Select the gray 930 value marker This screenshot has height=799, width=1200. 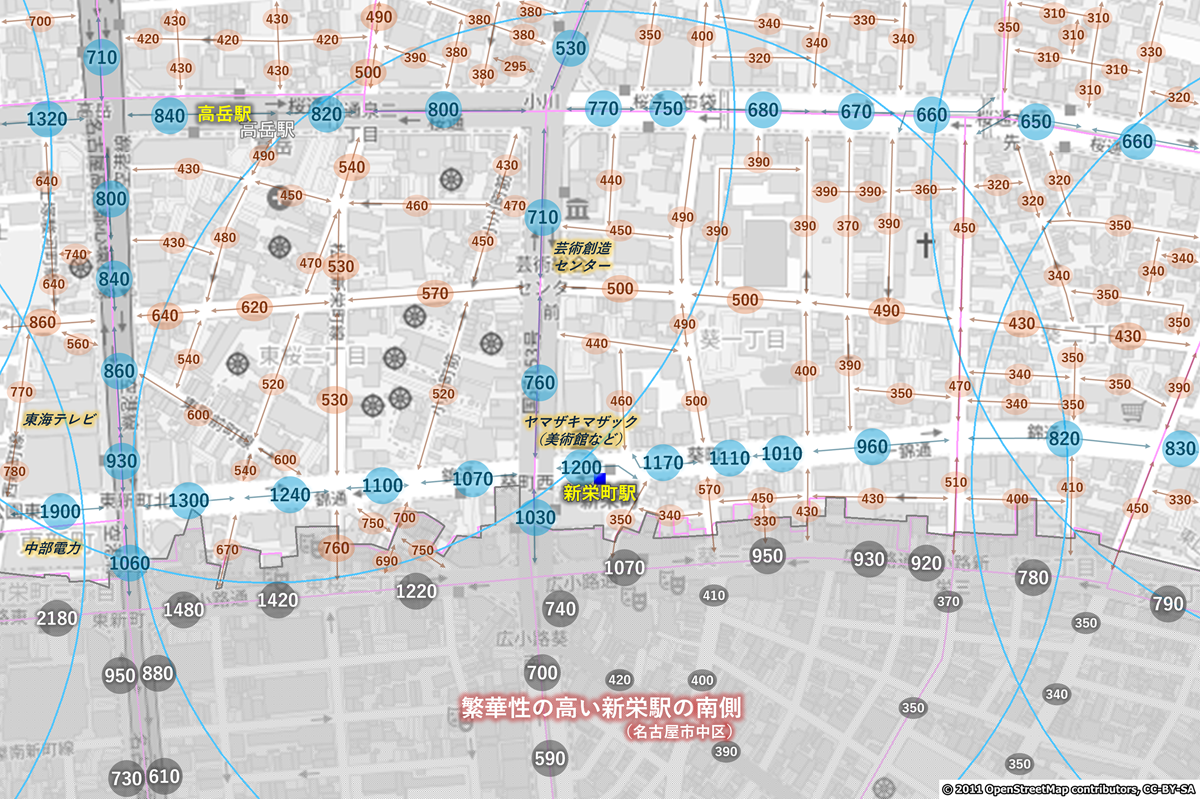tap(869, 559)
